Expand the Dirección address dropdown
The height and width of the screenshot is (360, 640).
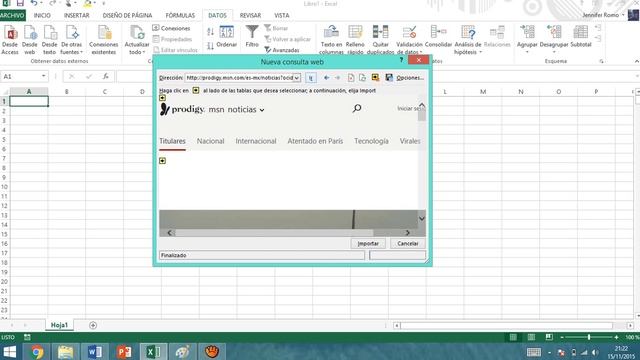297,78
